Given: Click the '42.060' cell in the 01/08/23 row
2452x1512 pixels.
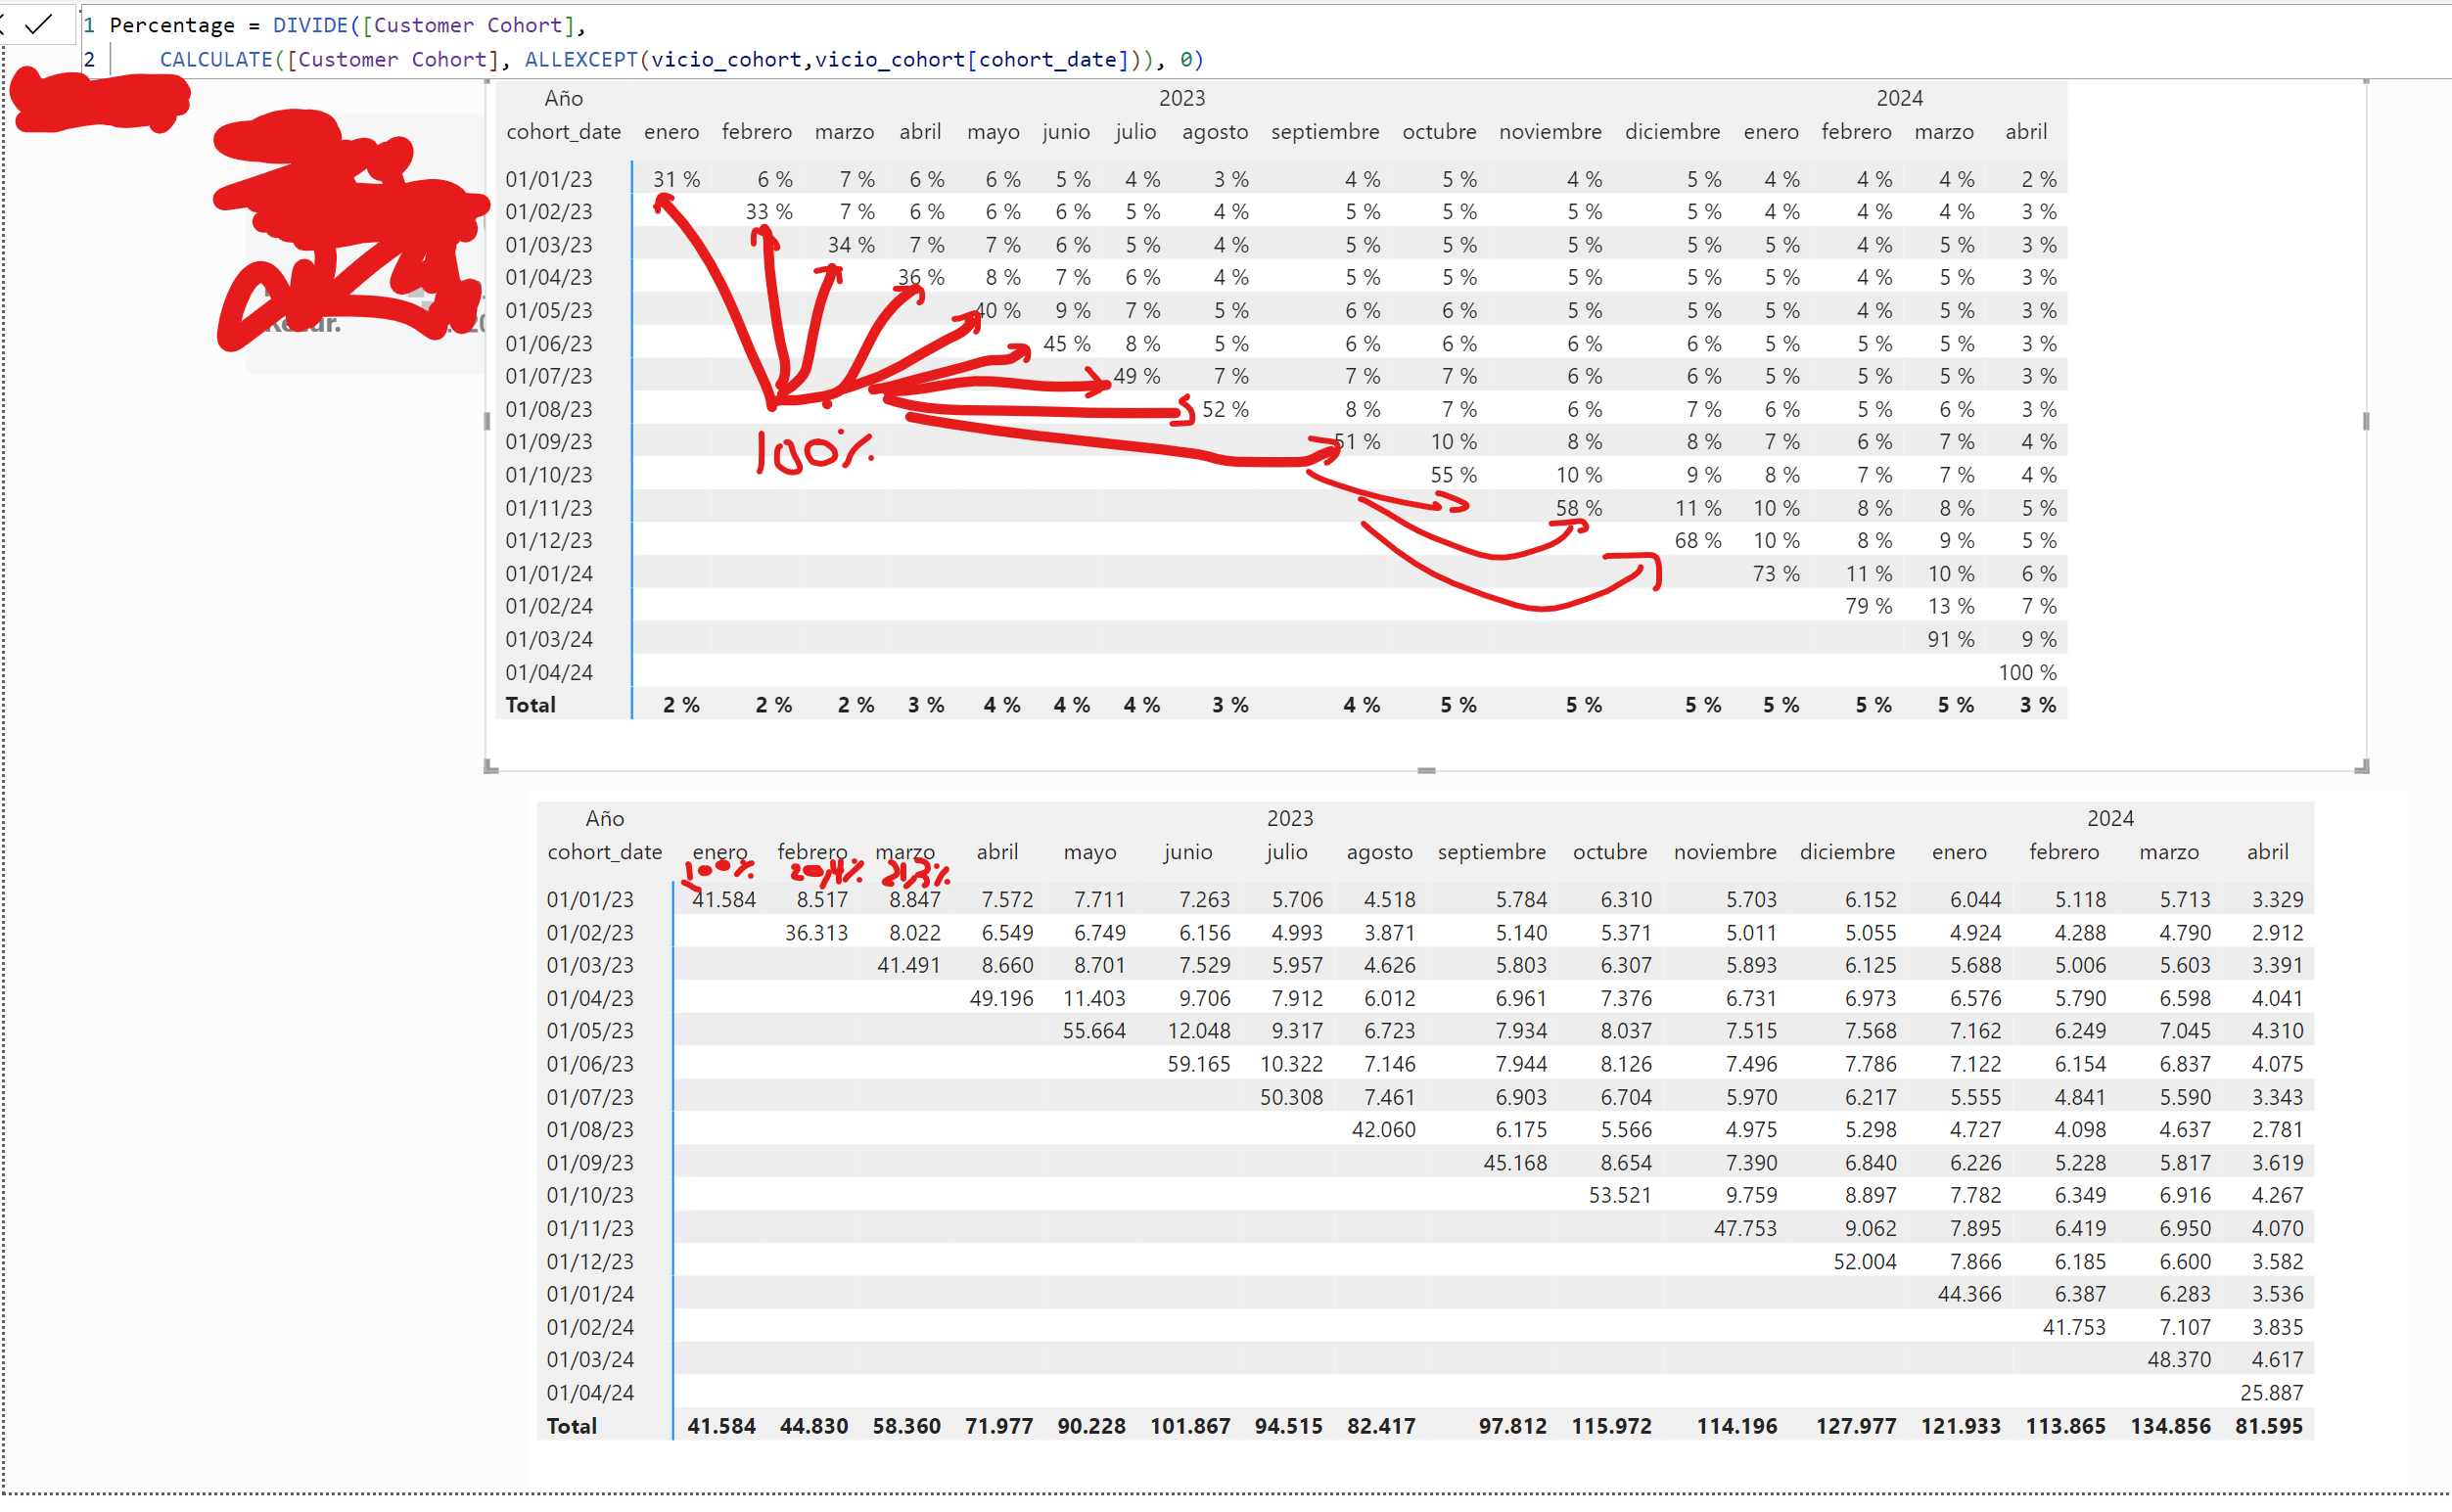Looking at the screenshot, I should (1383, 1129).
